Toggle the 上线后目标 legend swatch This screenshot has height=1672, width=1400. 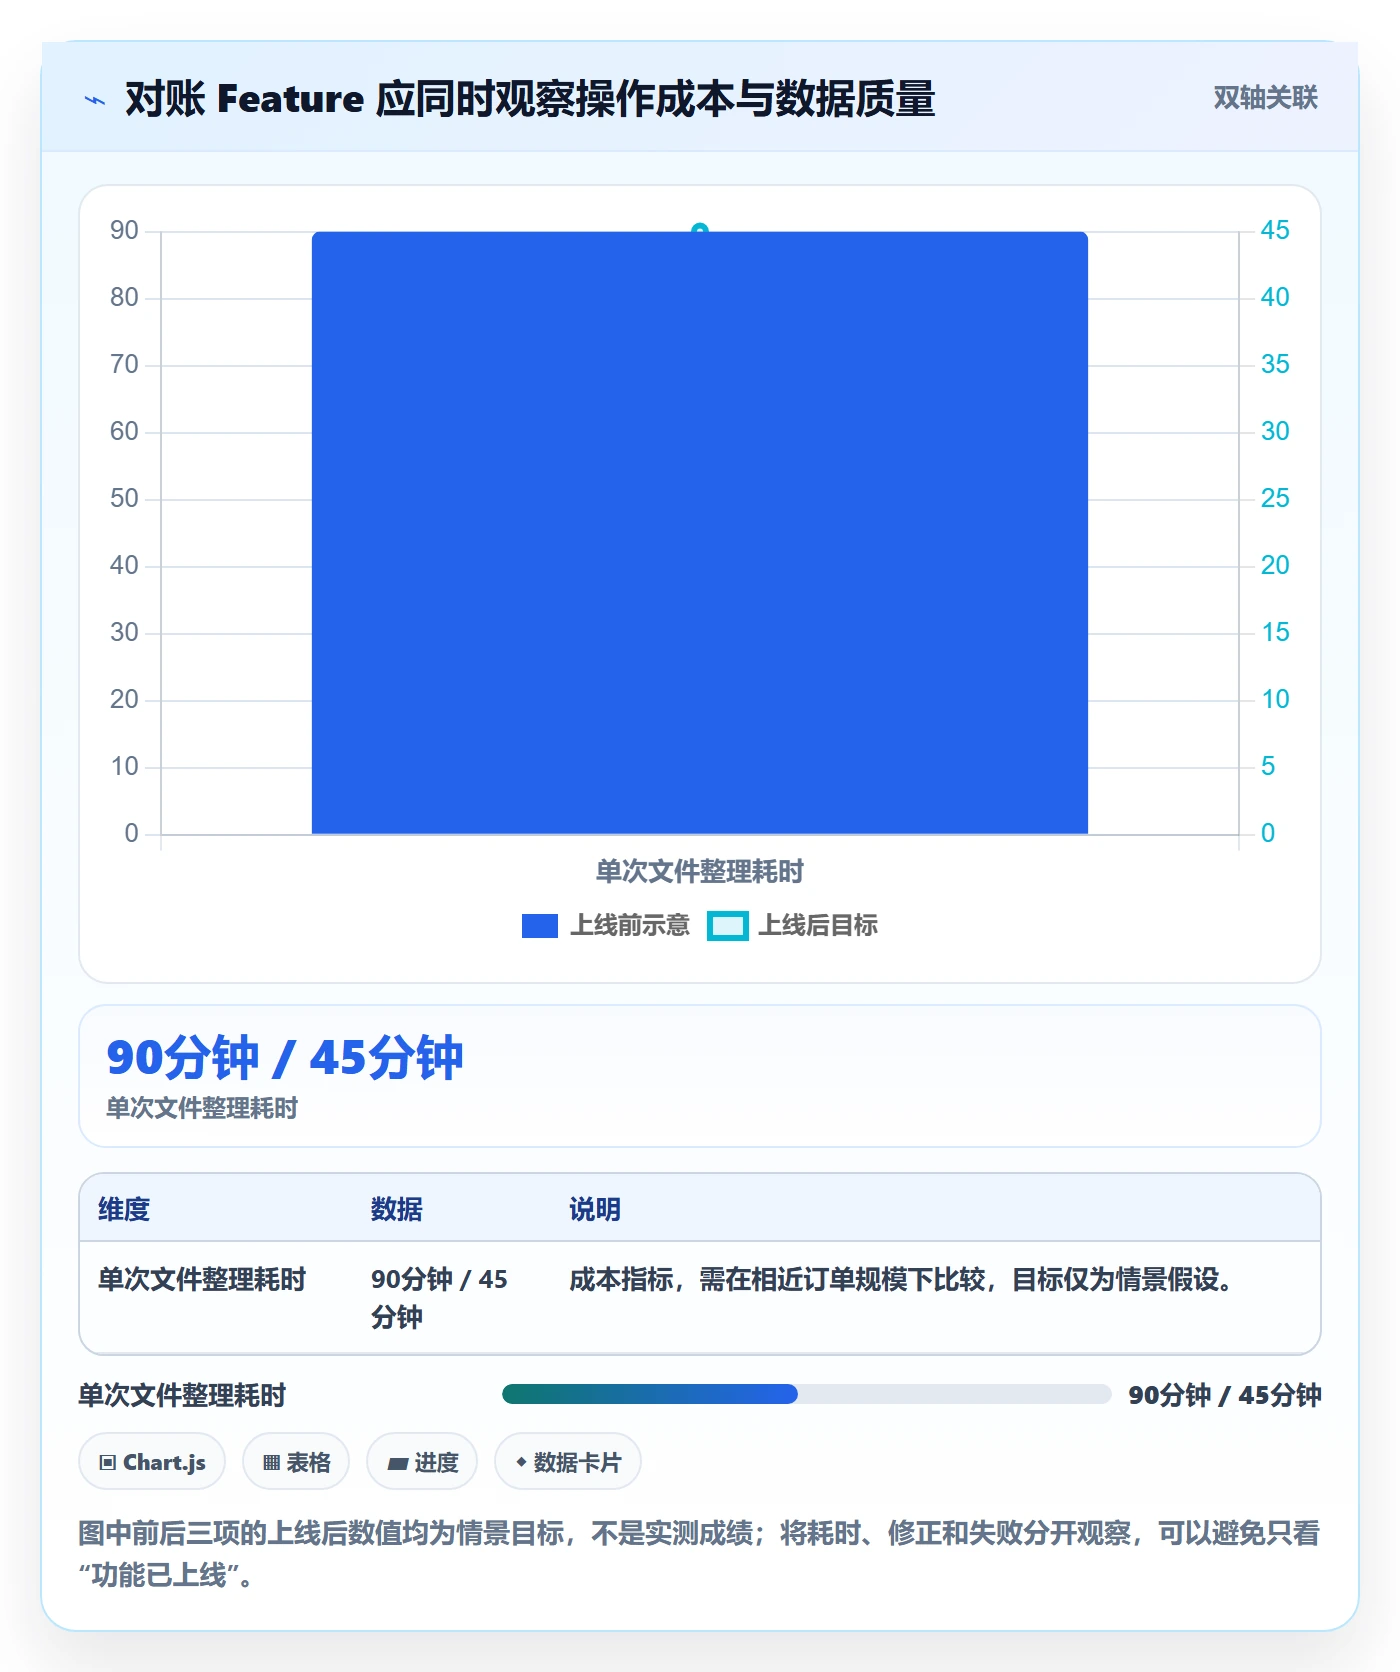pyautogui.click(x=728, y=926)
